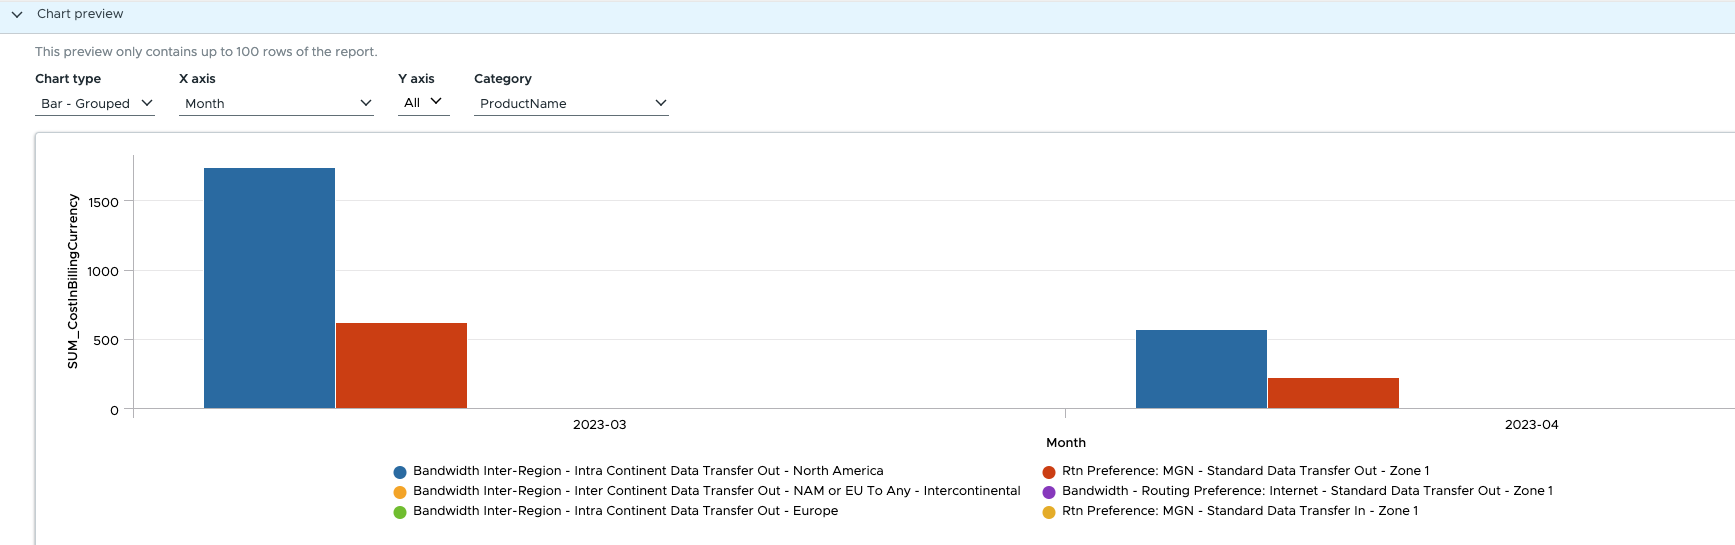Image resolution: width=1735 pixels, height=545 pixels.
Task: Toggle the NAM or EU Intercontinental legend label
Action: tap(716, 491)
